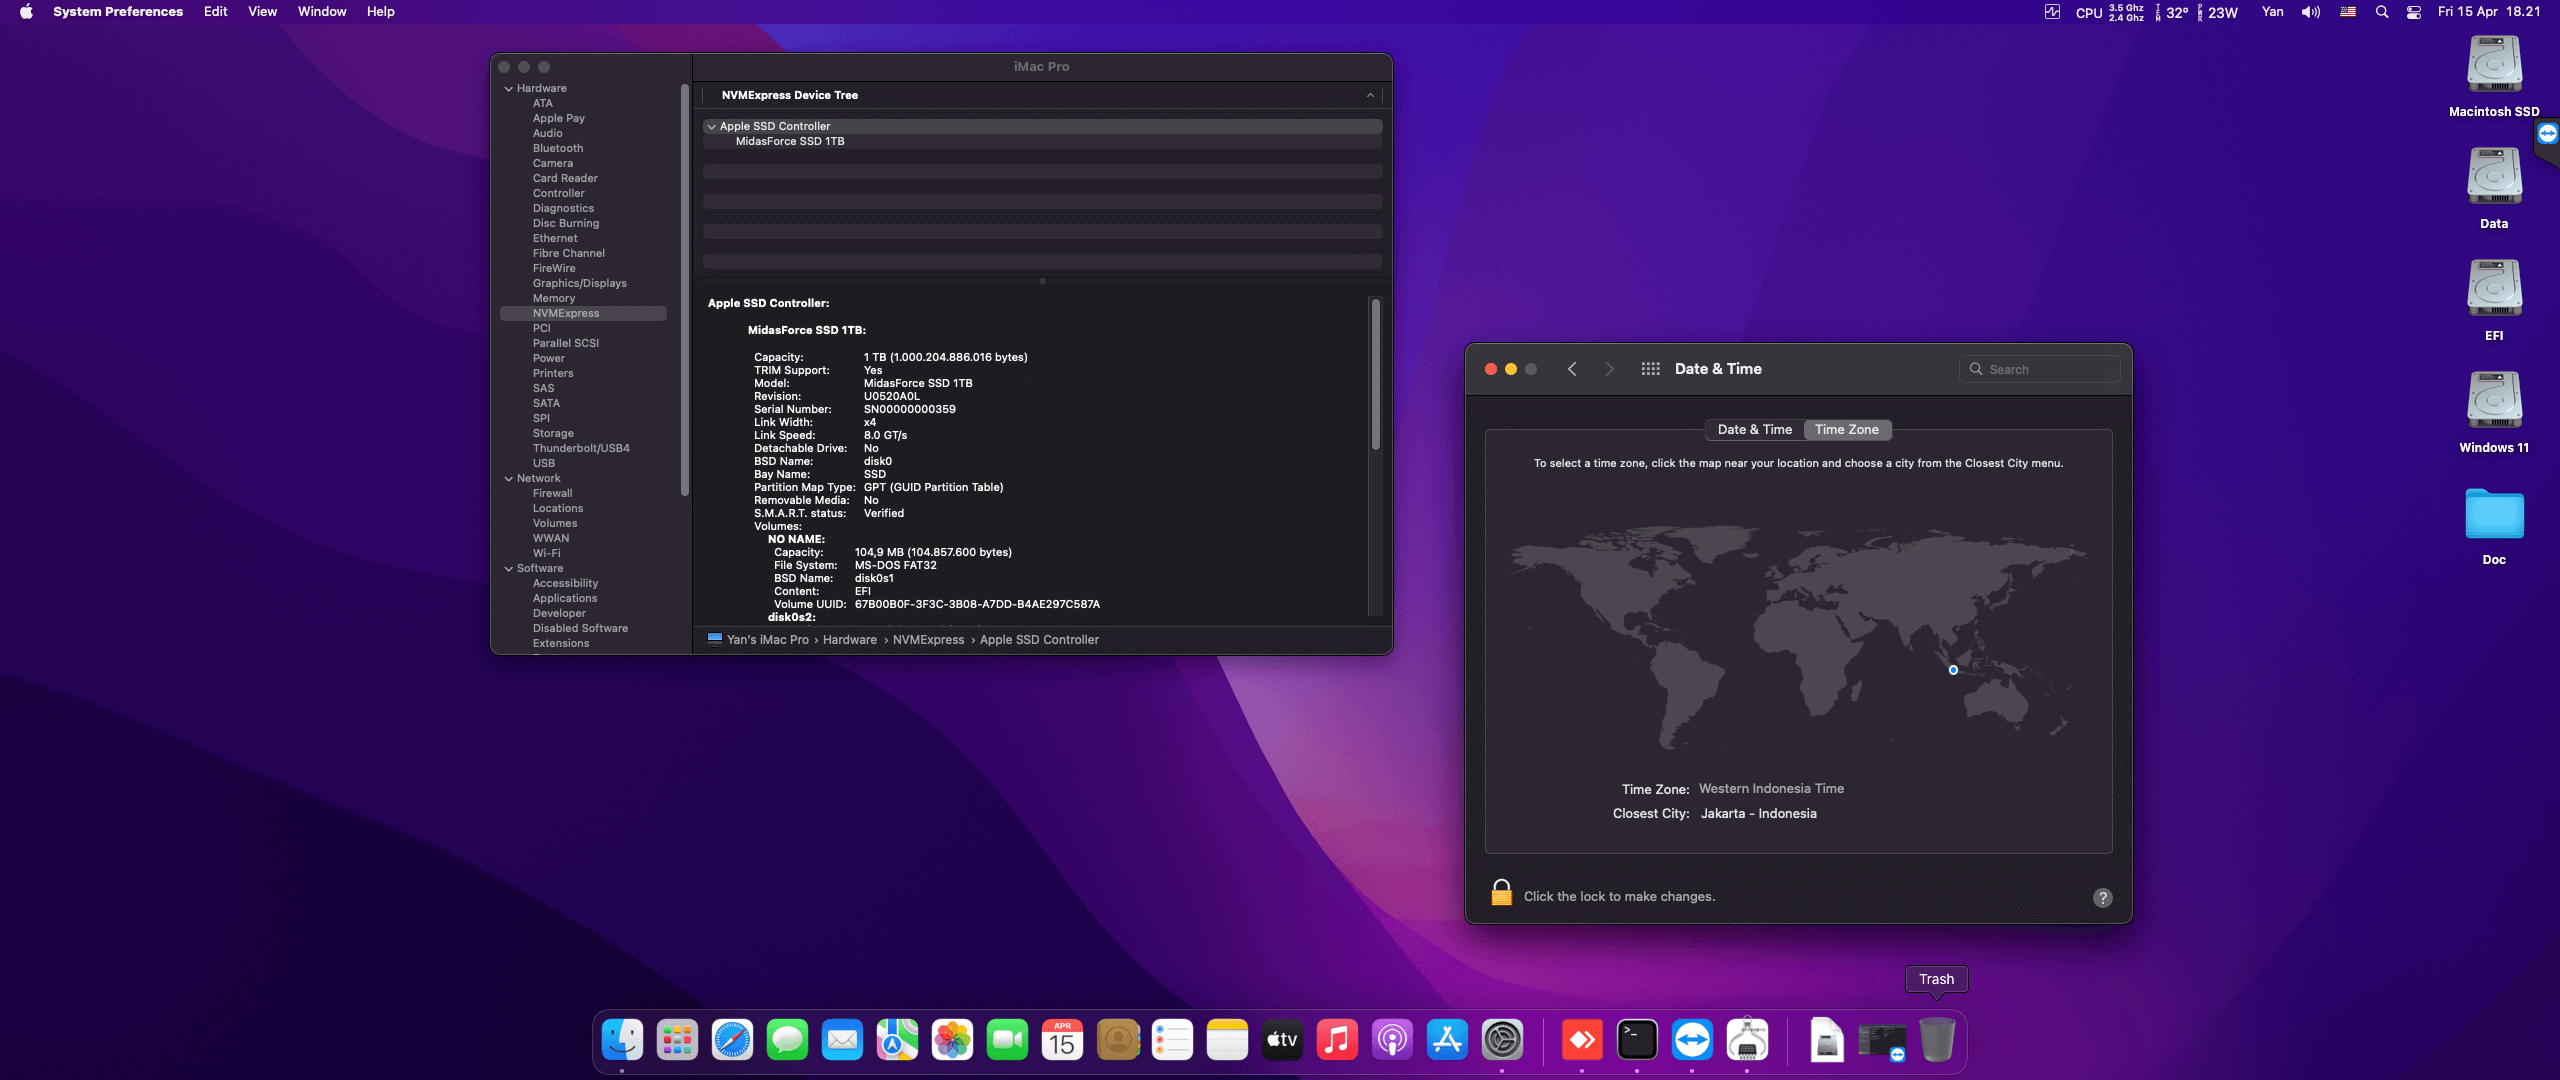Open Mail app in the Dock
2560x1080 pixels.
842,1040
